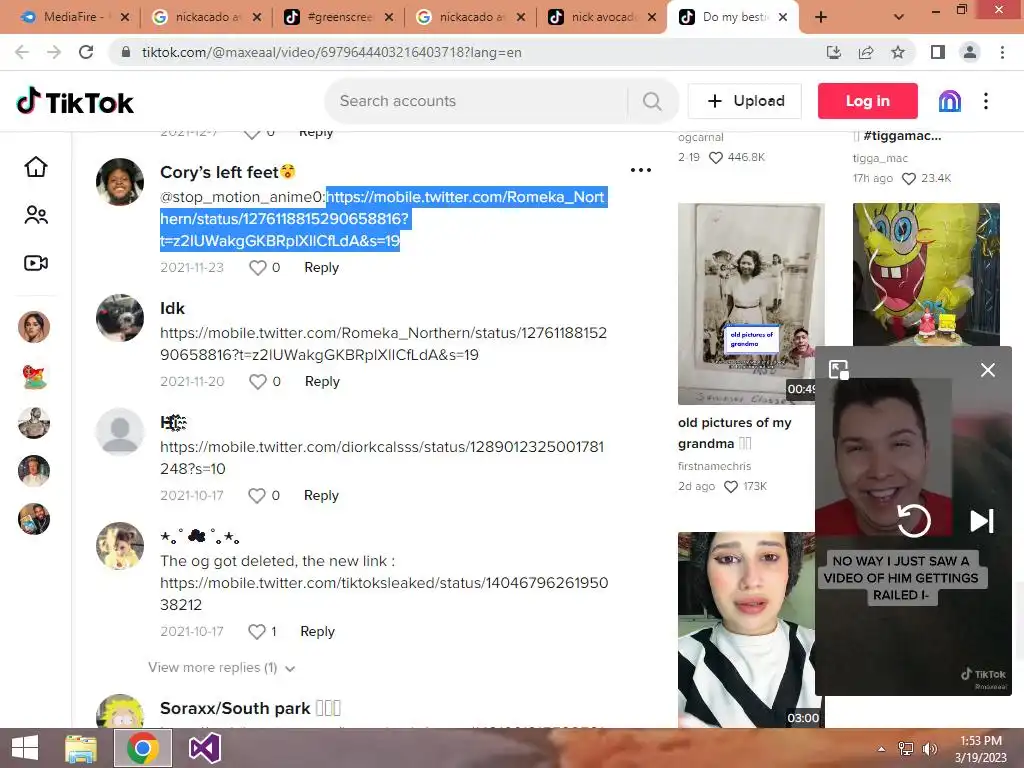Open Cory's left feet profile picture
Screen dimensions: 1024x768
click(120, 182)
